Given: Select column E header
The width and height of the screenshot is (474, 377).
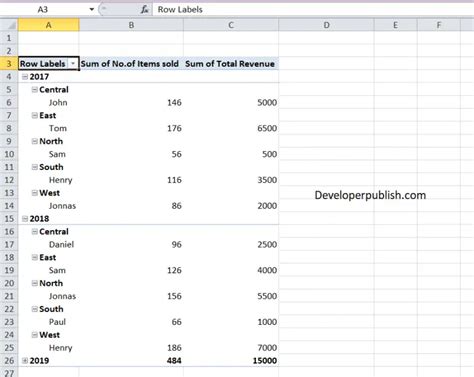Looking at the screenshot, I should pos(395,25).
